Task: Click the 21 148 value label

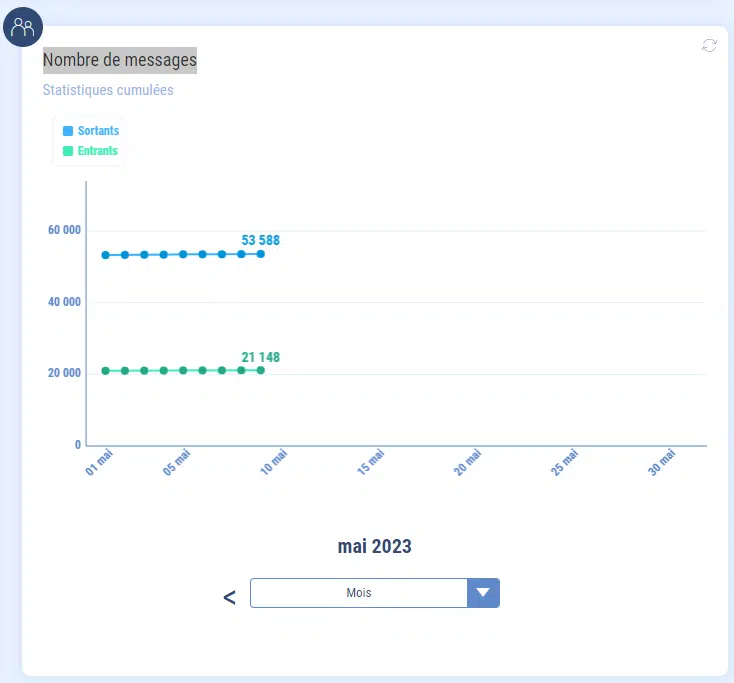Action: [260, 357]
